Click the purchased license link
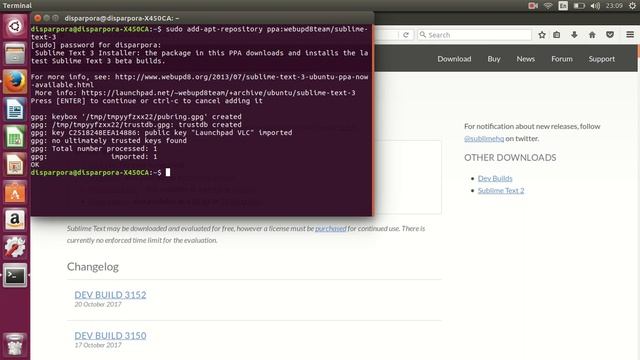 331,228
